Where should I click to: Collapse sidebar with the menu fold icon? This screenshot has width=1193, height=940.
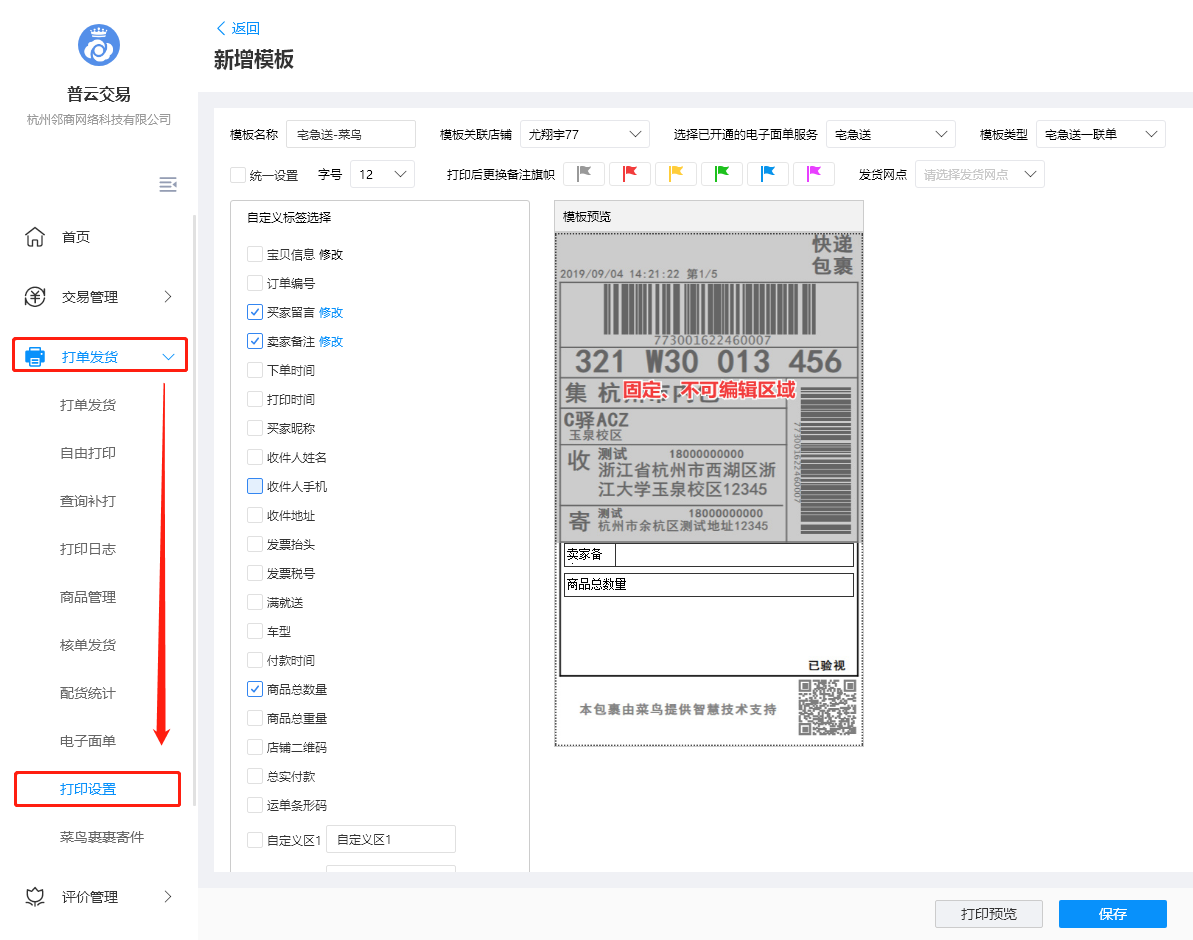coord(167,184)
